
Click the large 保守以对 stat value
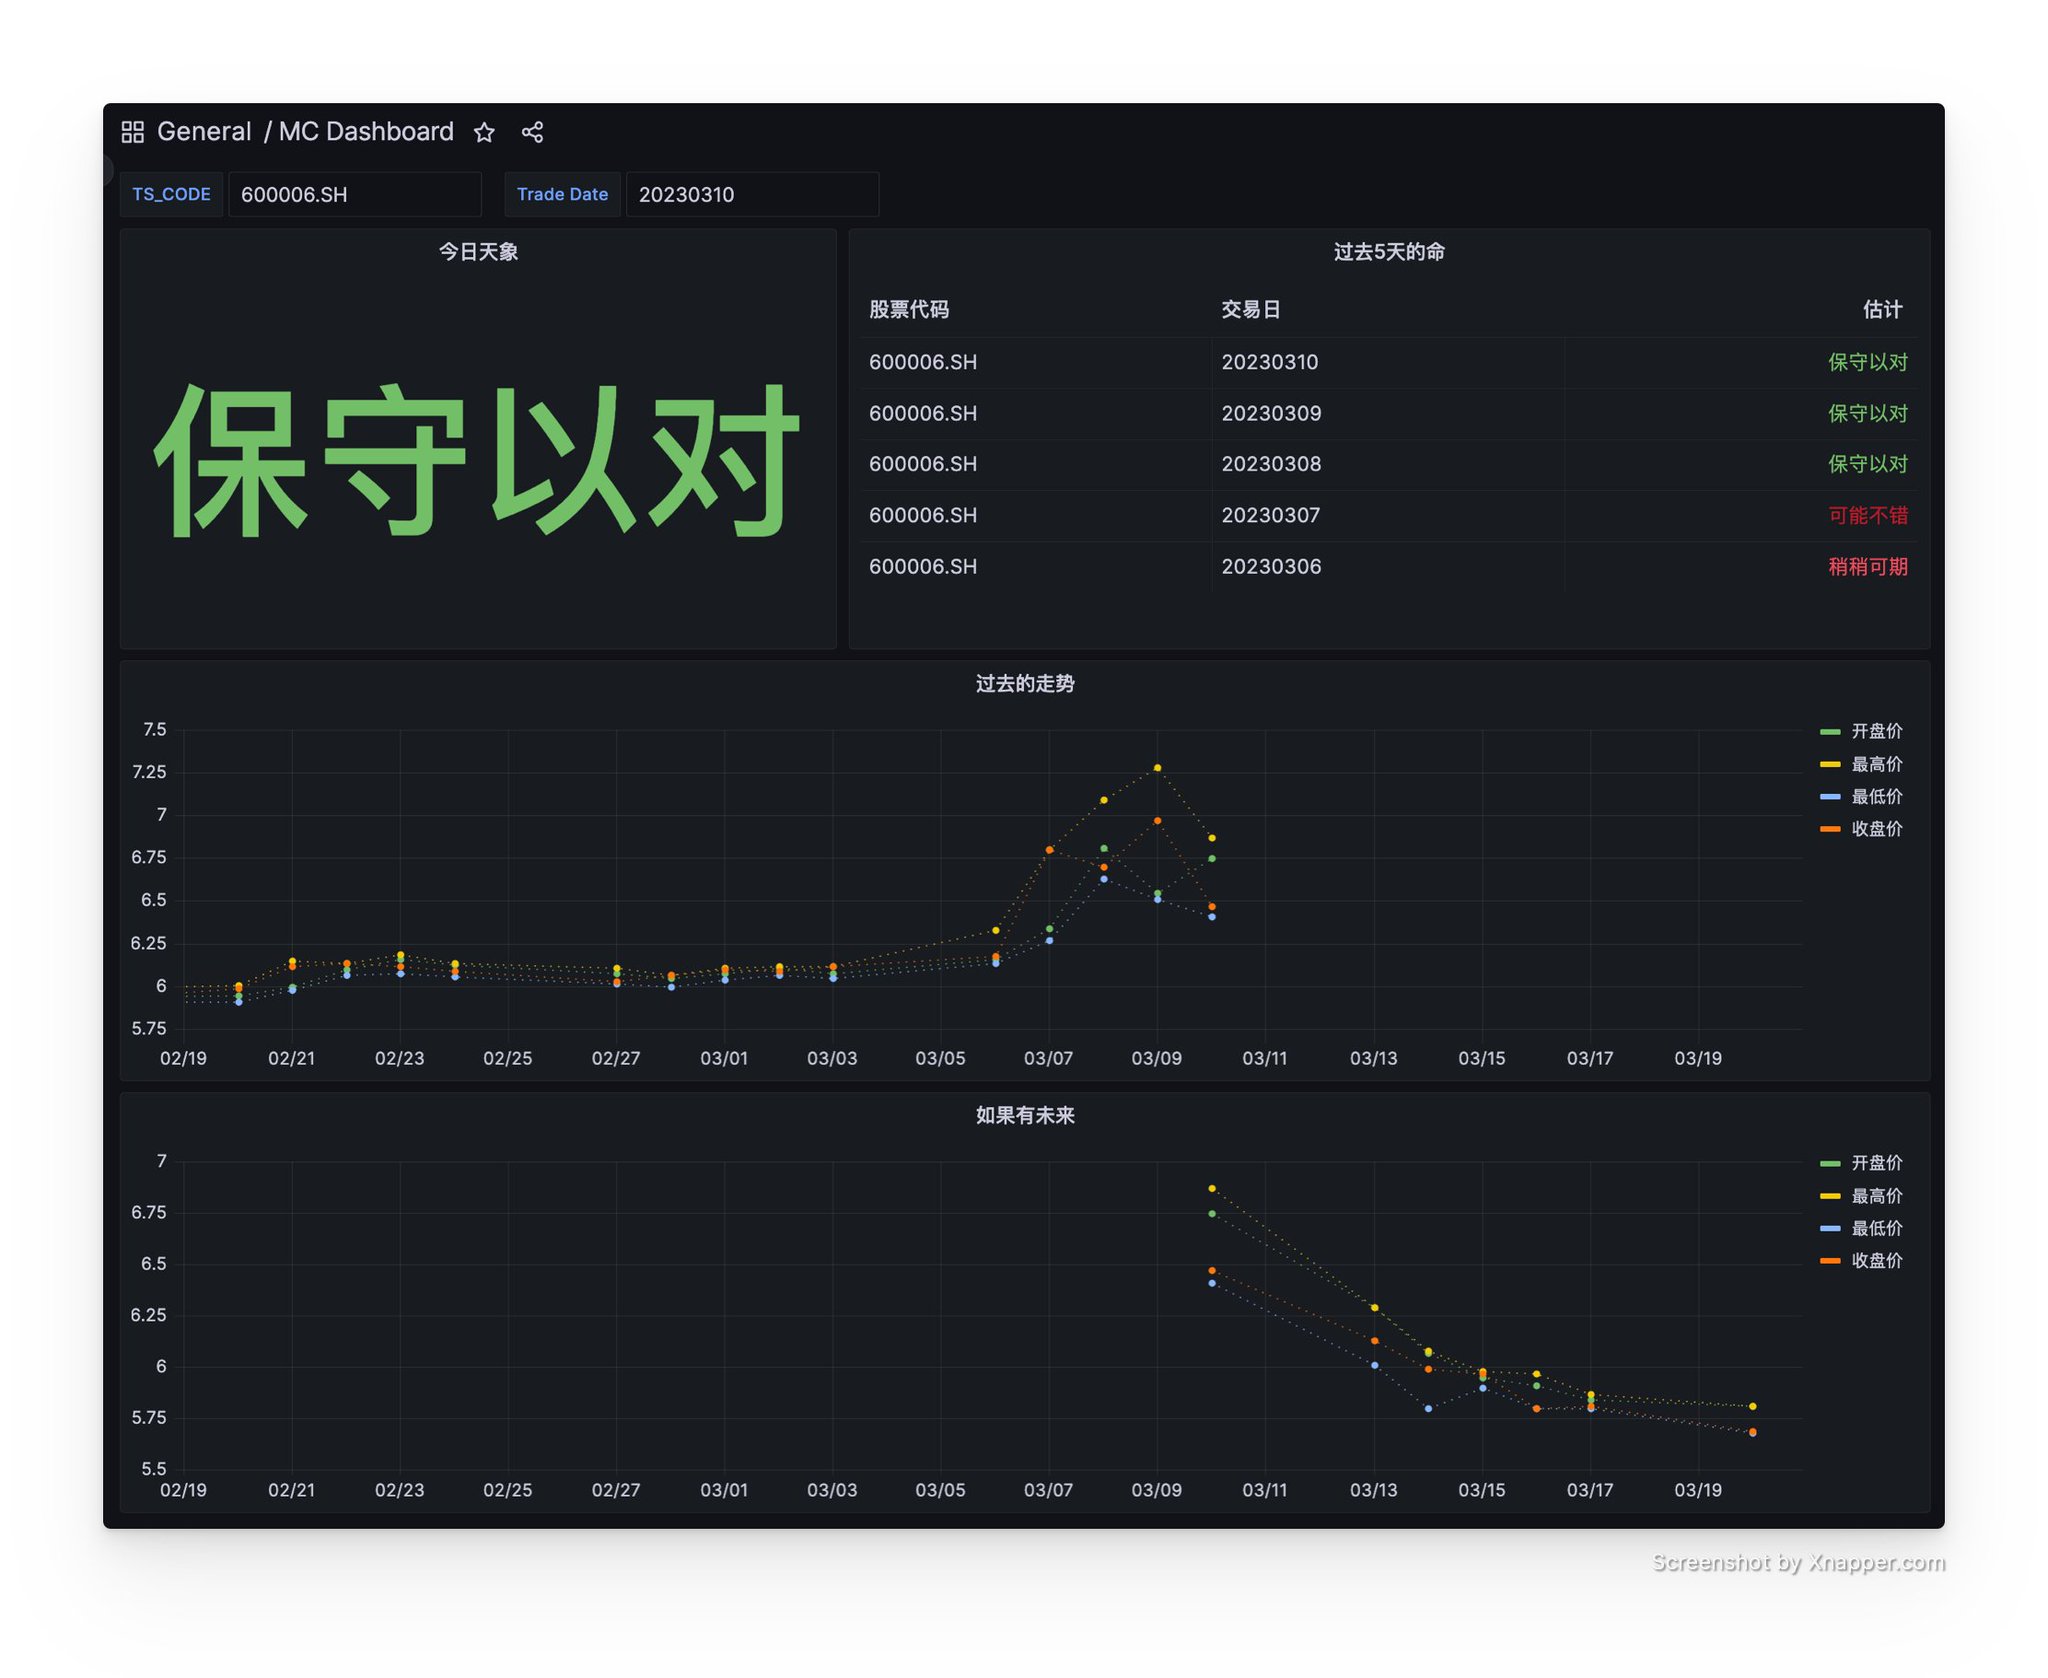pos(478,460)
